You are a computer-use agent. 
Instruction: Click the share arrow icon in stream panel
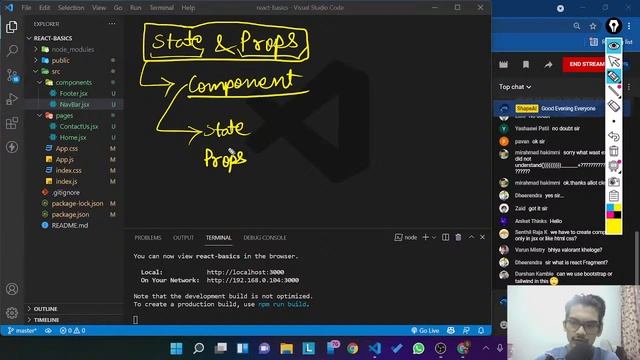pos(548,64)
